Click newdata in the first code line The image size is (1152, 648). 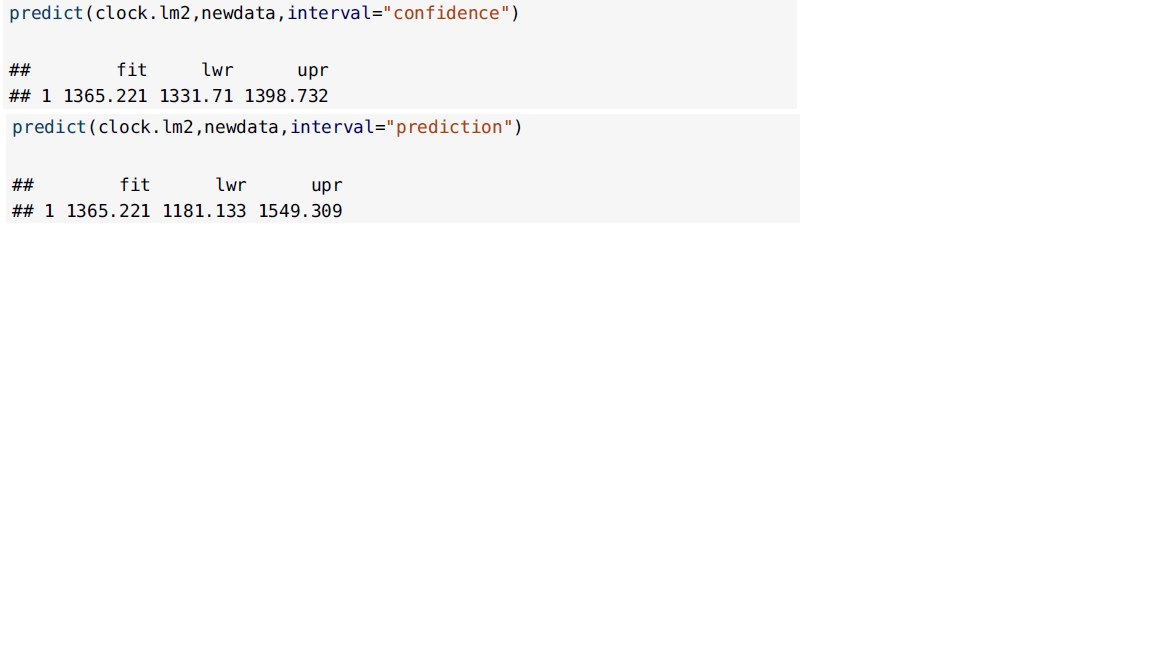pos(238,13)
